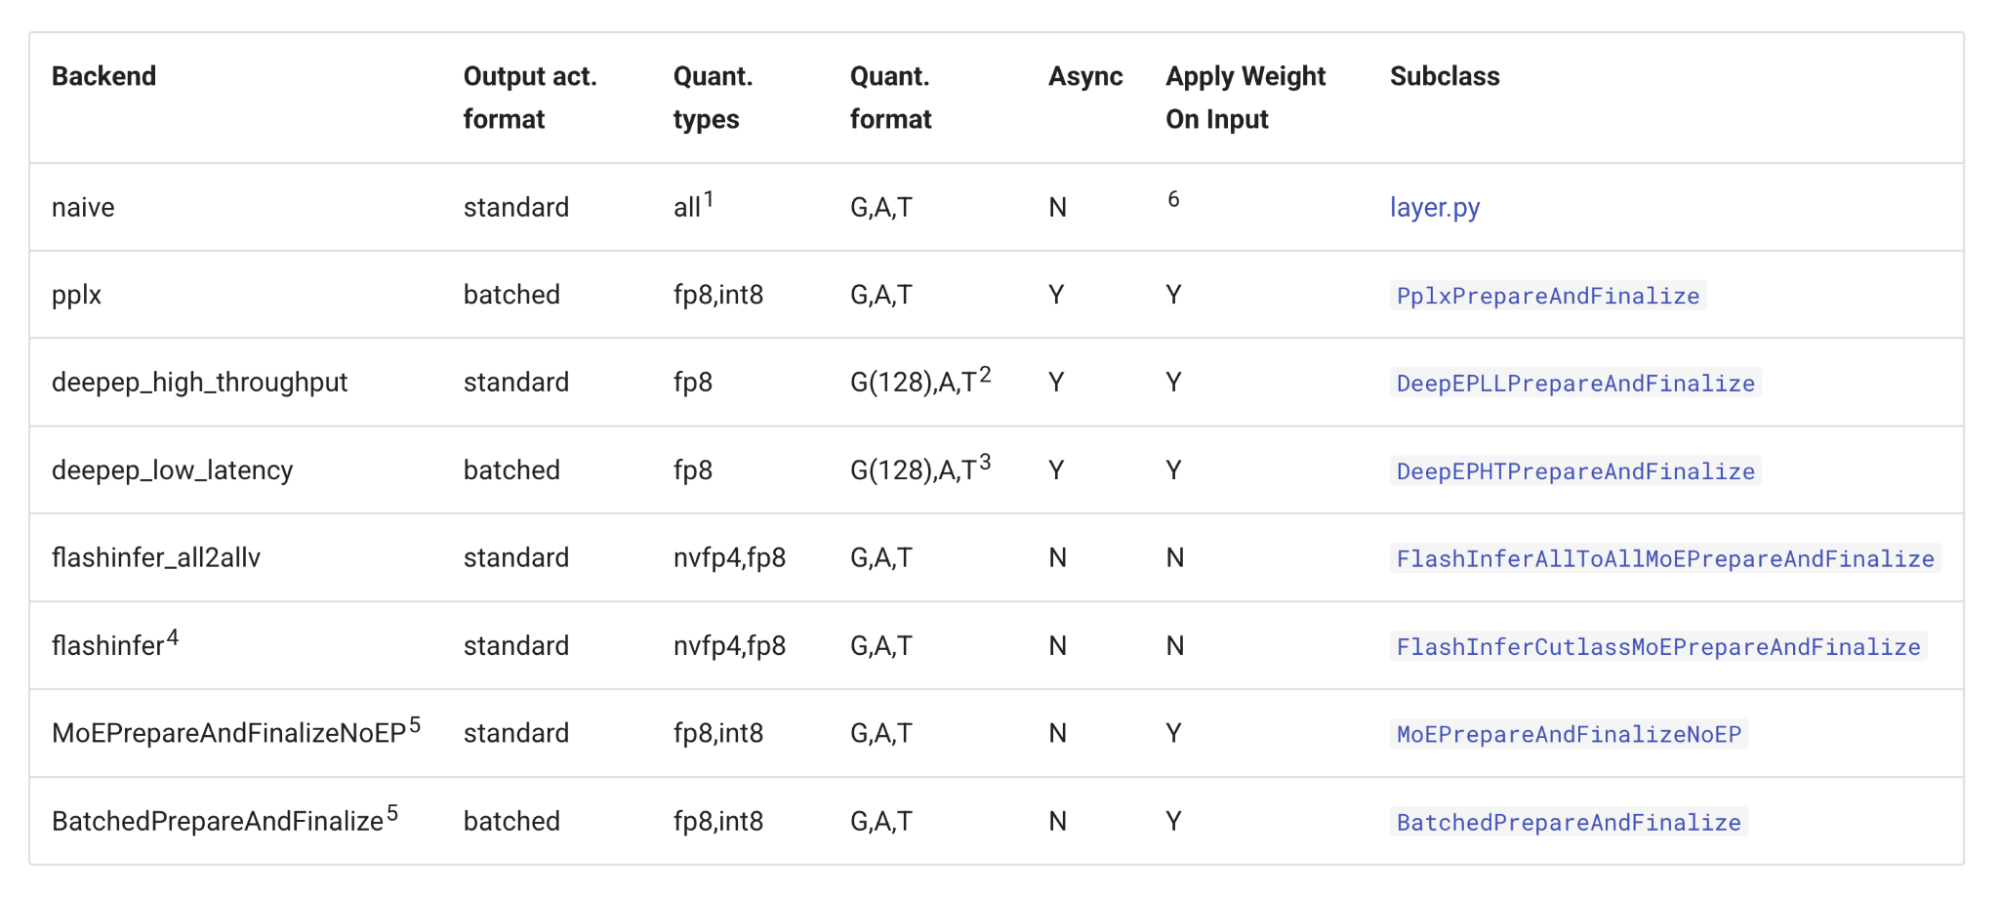The height and width of the screenshot is (905, 1999).
Task: Open the layer.py link
Action: [x=1434, y=207]
